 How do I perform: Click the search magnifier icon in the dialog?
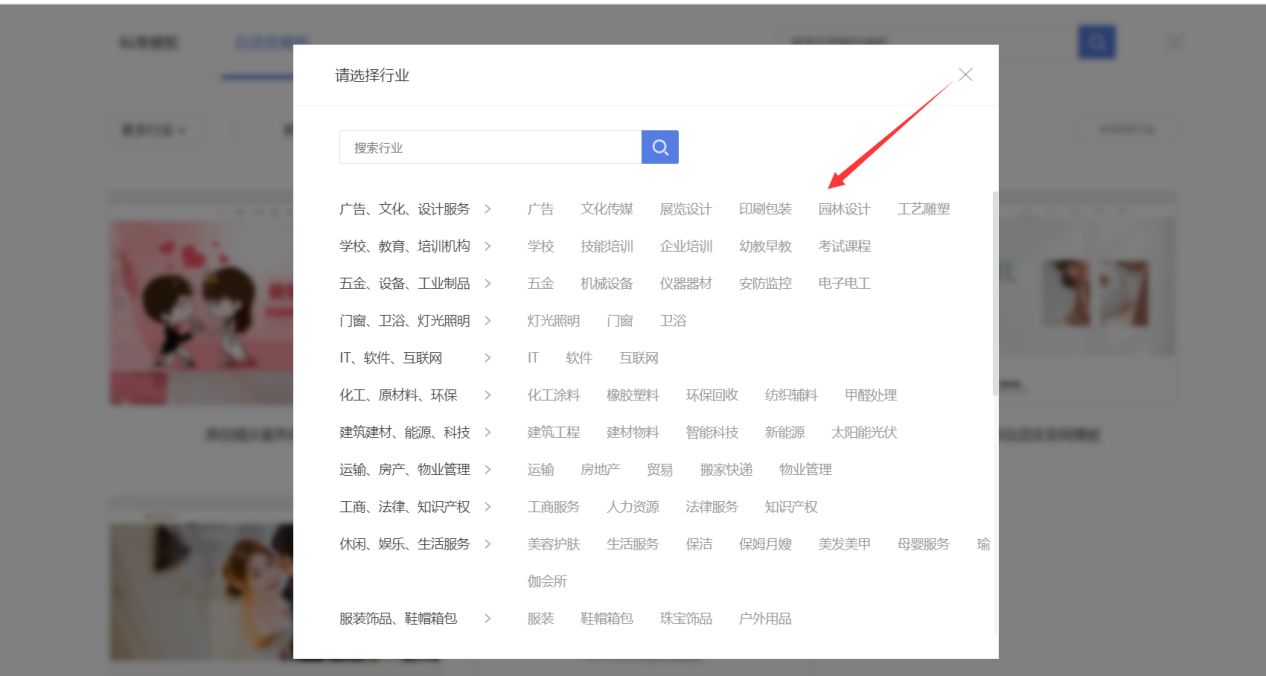(659, 147)
